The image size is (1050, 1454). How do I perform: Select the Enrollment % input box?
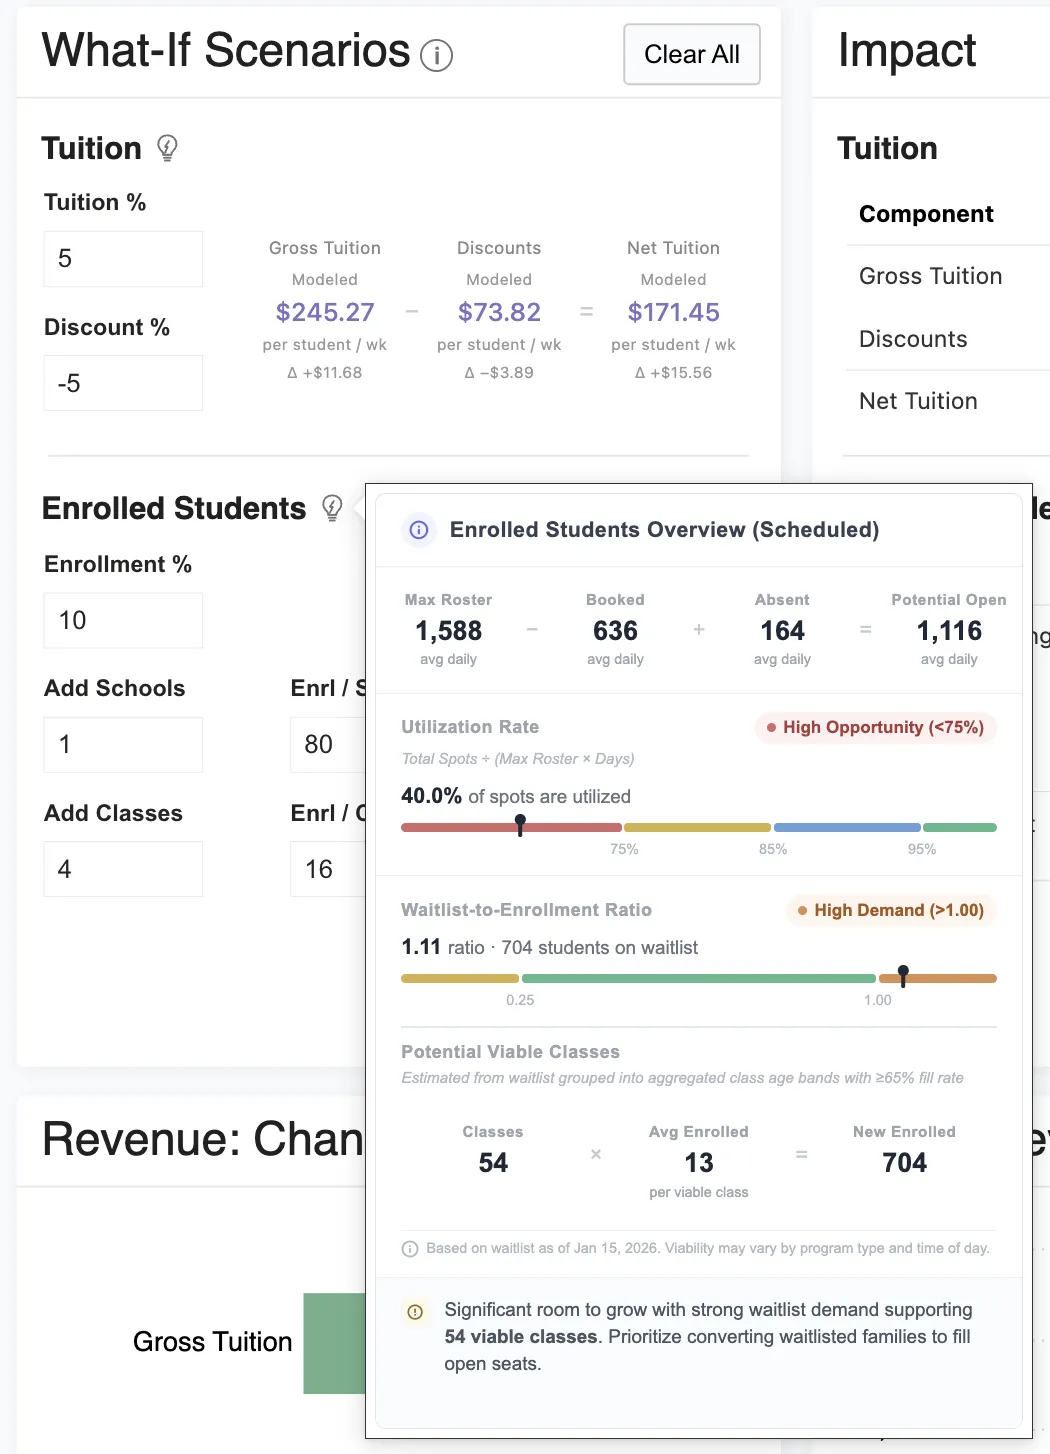123,621
